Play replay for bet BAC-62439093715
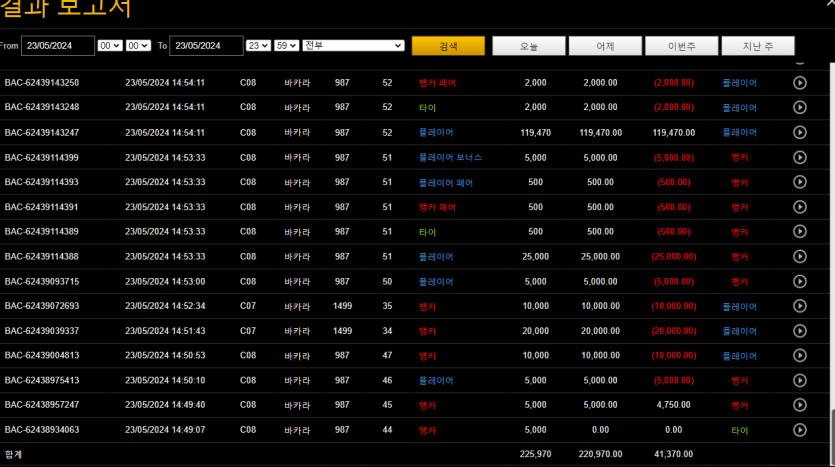This screenshot has width=835, height=467. (x=799, y=281)
